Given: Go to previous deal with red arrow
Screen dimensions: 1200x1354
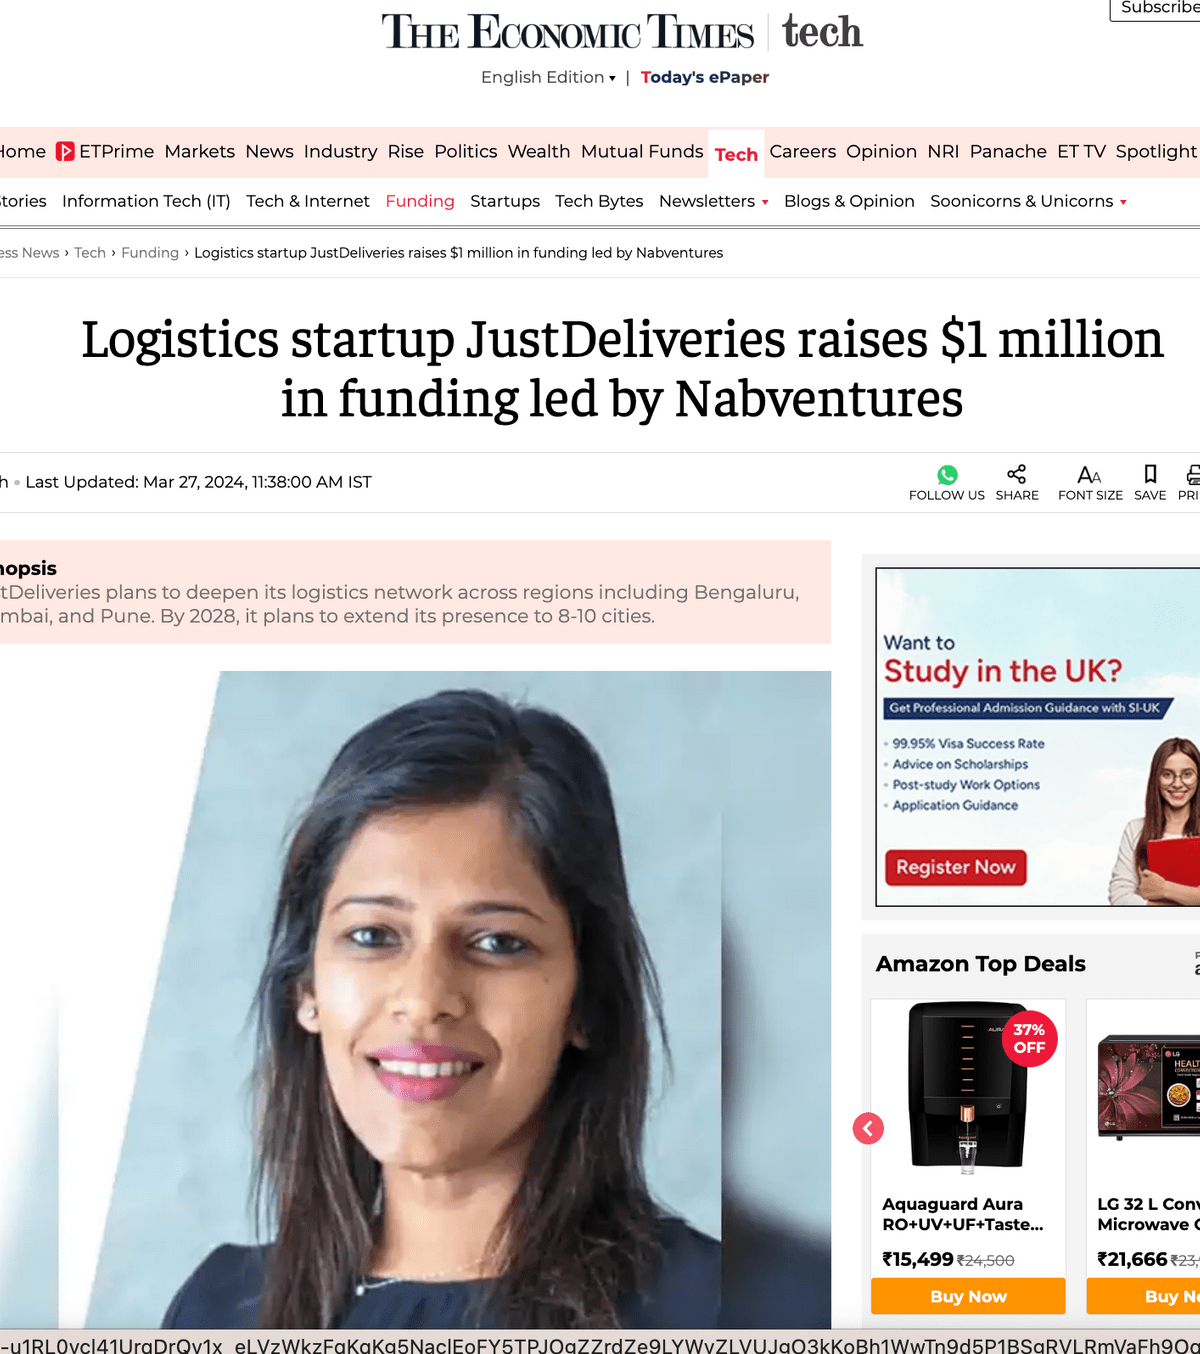Looking at the screenshot, I should coord(868,1129).
